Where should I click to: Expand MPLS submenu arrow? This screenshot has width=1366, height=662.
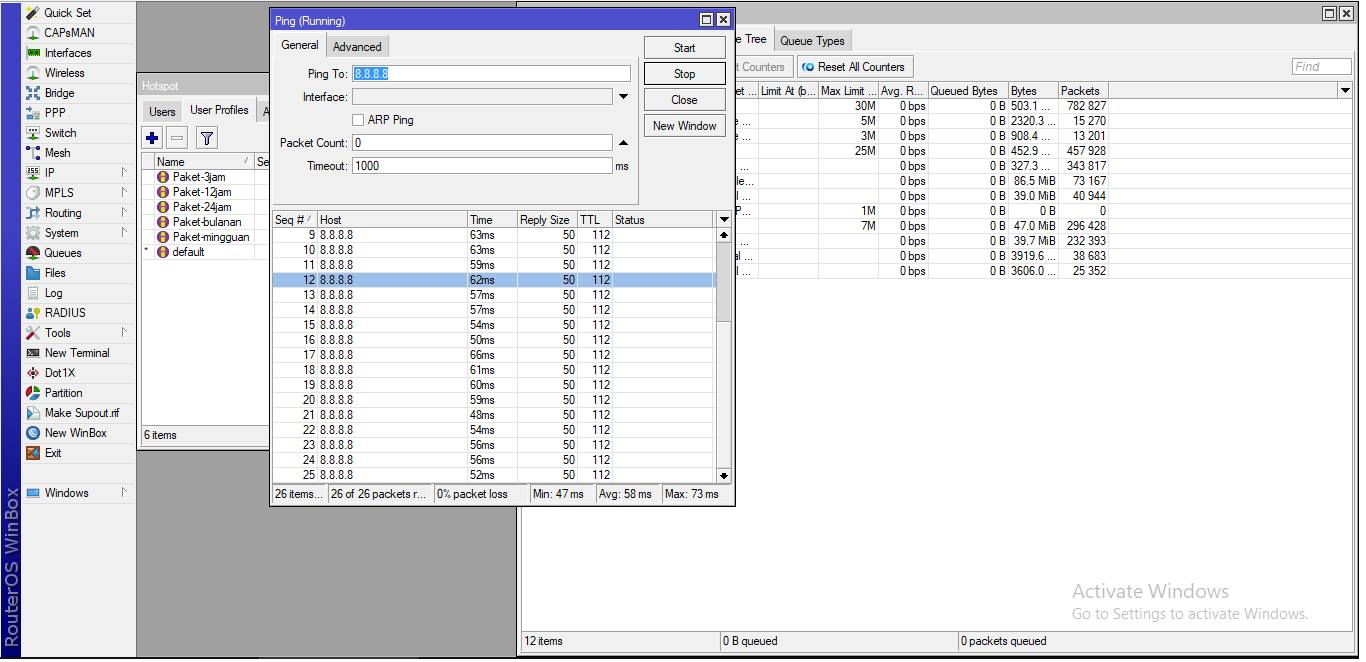coord(125,193)
